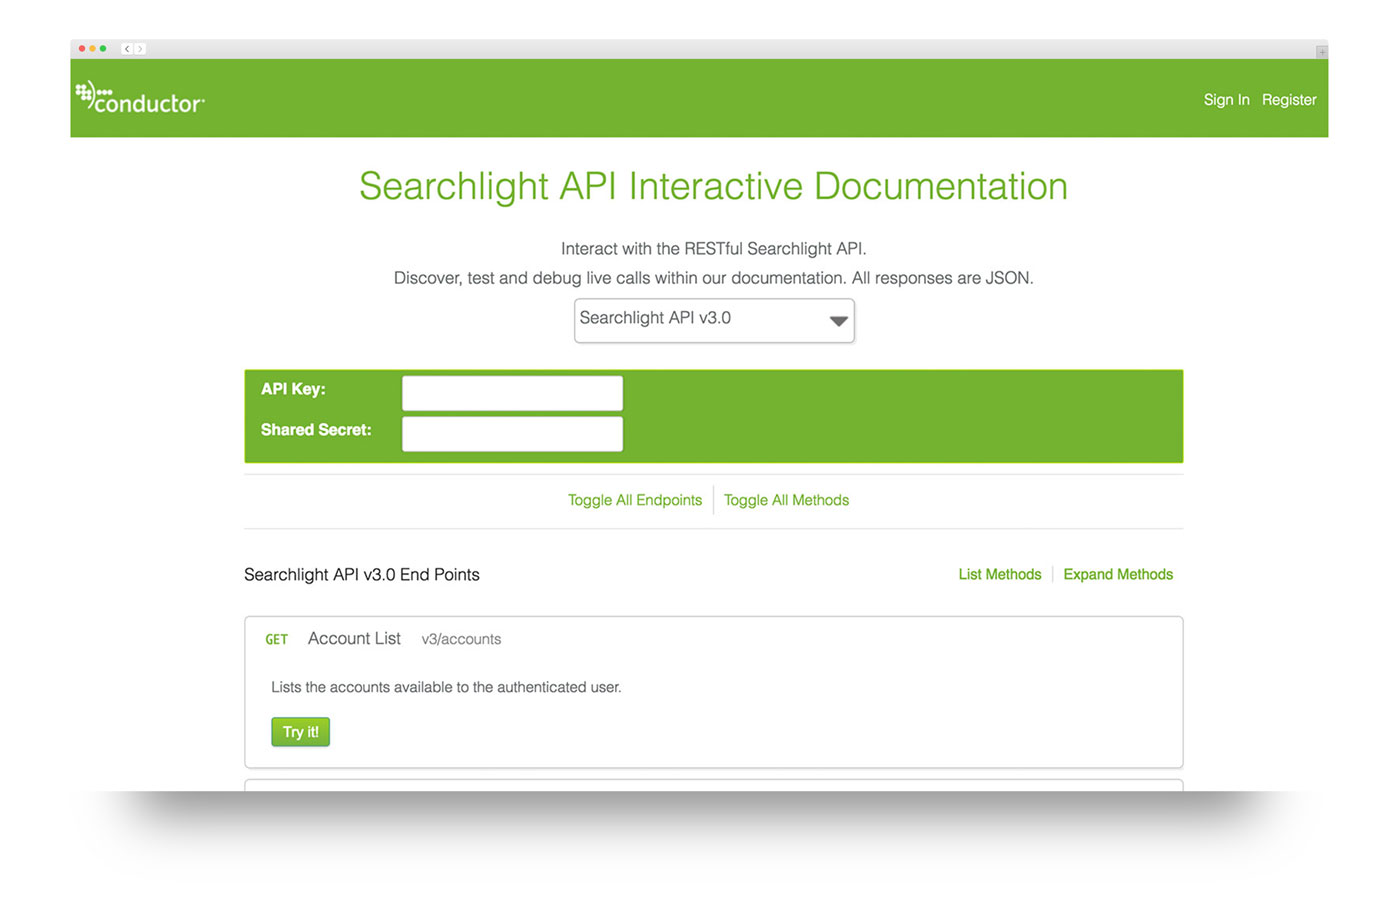Screen dimensions: 1400x913
Task: Open the Sign In link
Action: pos(1226,100)
